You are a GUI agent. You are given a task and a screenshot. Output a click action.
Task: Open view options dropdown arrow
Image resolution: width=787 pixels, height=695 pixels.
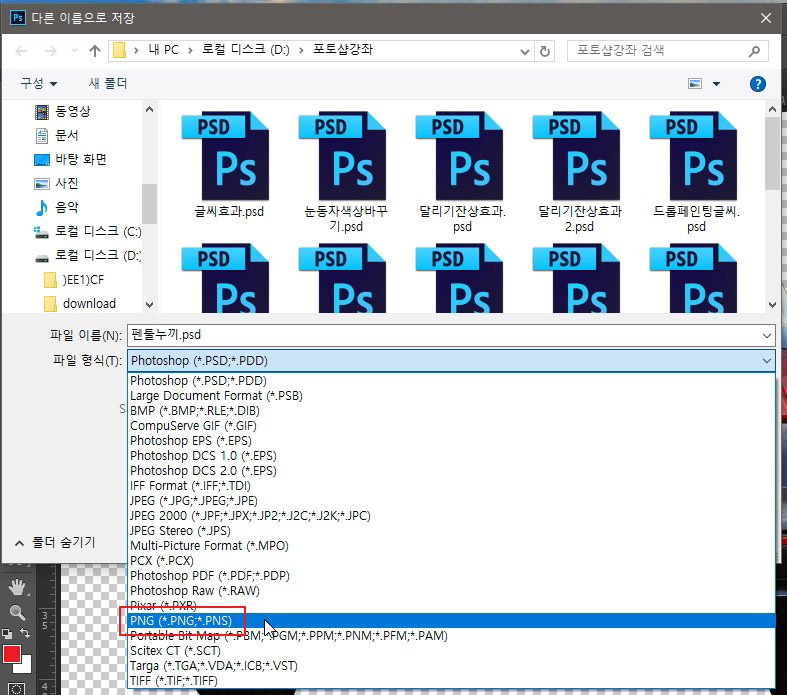point(716,84)
